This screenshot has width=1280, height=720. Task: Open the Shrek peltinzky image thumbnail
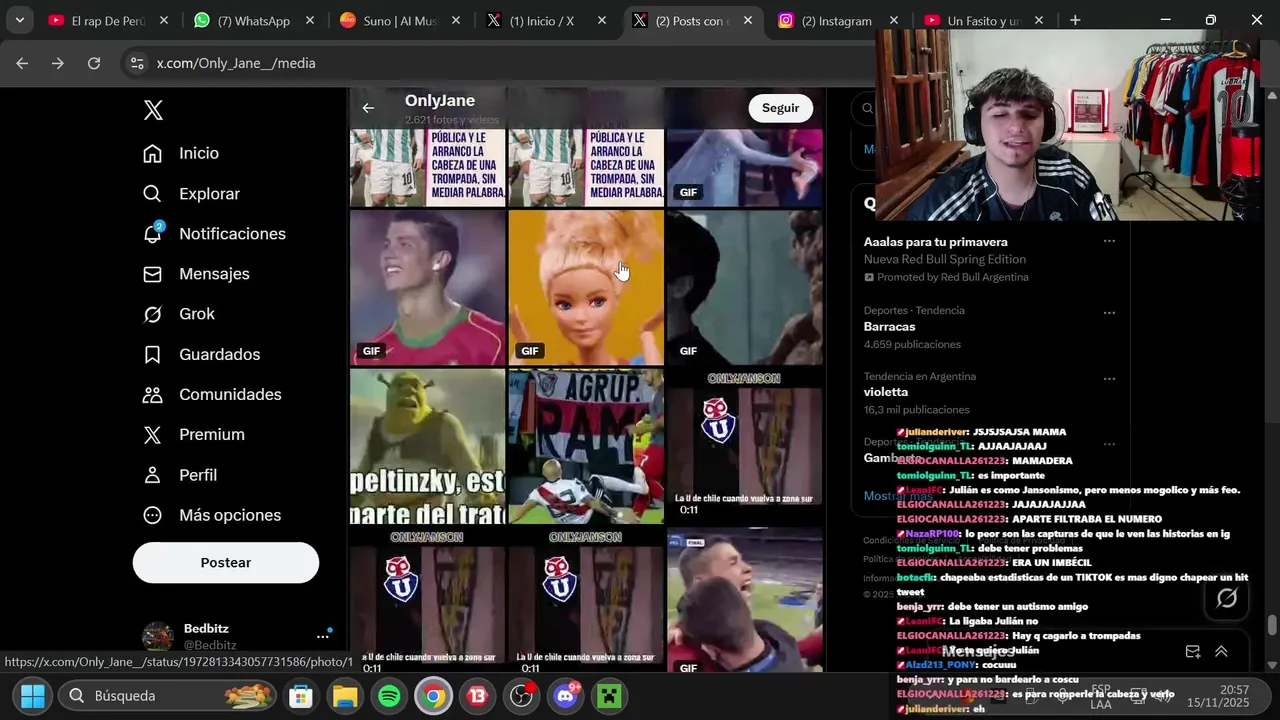click(x=427, y=447)
